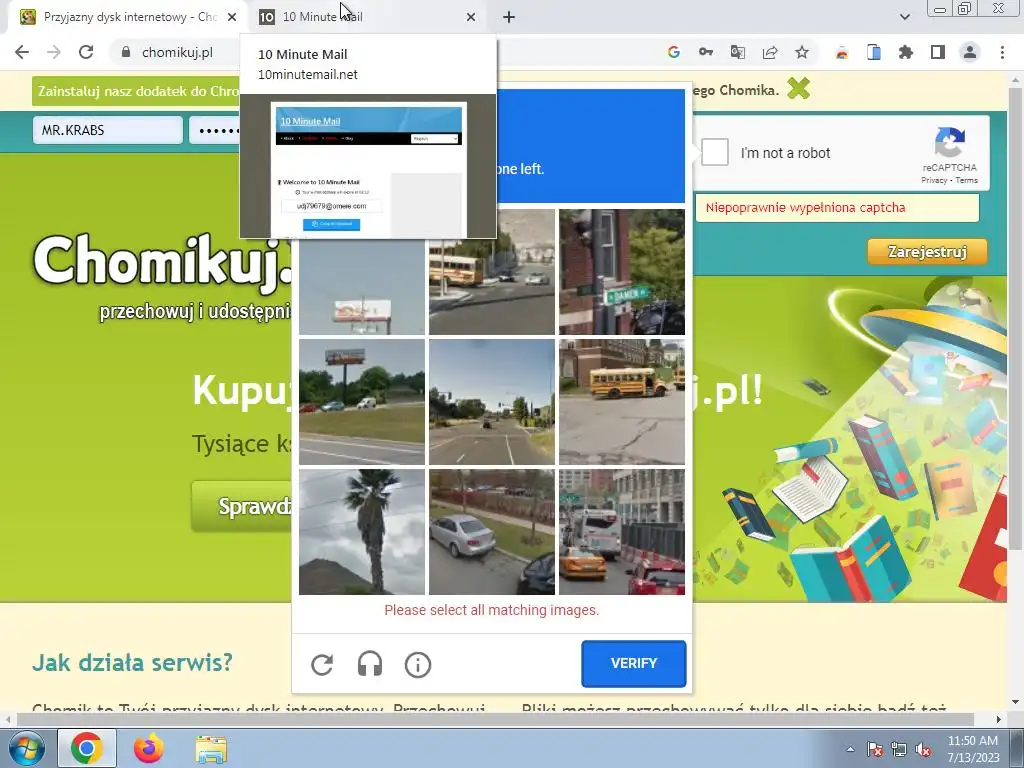Go back using the browser back arrow
The width and height of the screenshot is (1024, 768).
(x=22, y=52)
